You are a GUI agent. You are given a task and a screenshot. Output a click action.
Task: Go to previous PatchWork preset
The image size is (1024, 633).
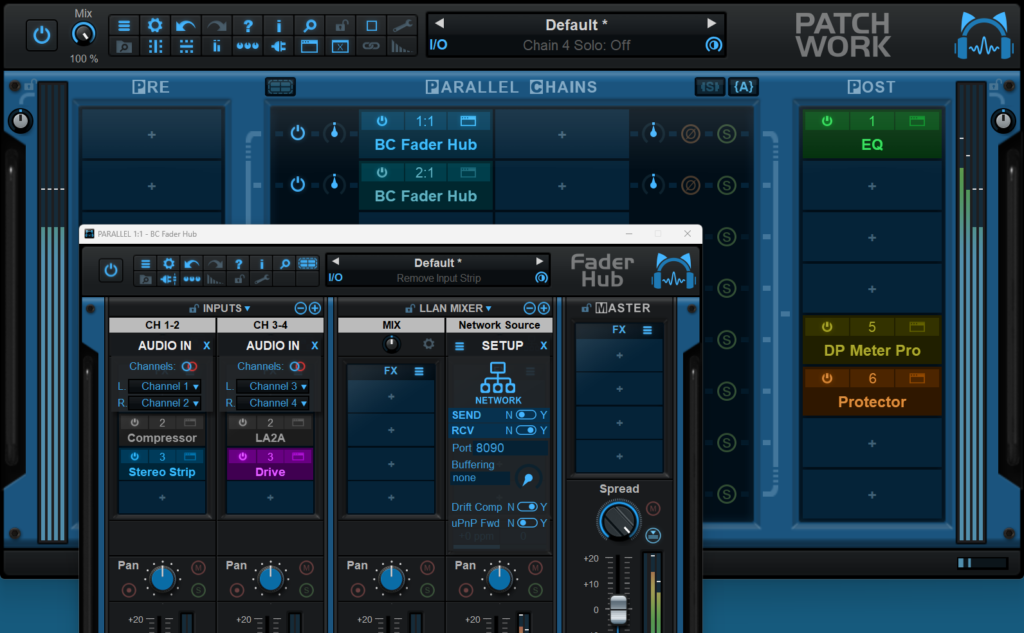point(440,24)
